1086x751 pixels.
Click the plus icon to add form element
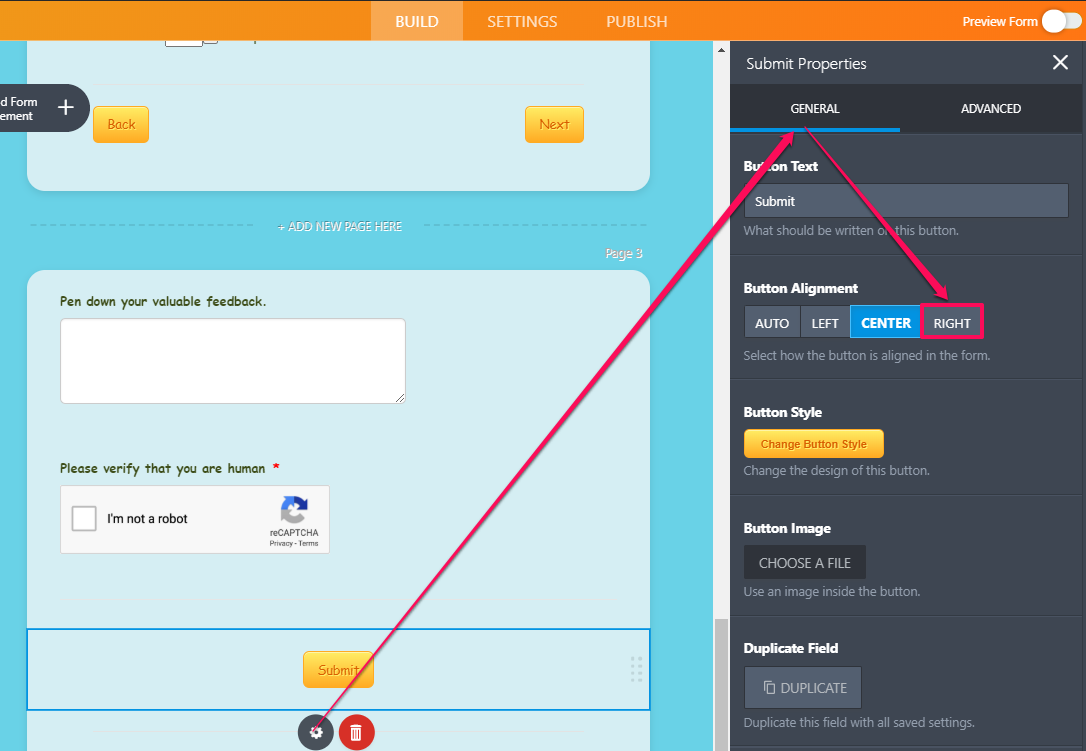pyautogui.click(x=66, y=107)
